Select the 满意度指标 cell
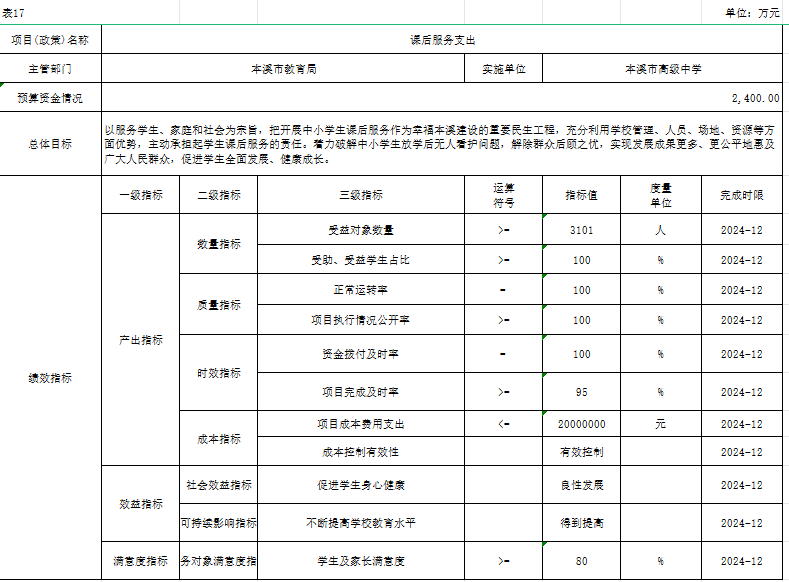This screenshot has height=582, width=789. click(x=141, y=561)
